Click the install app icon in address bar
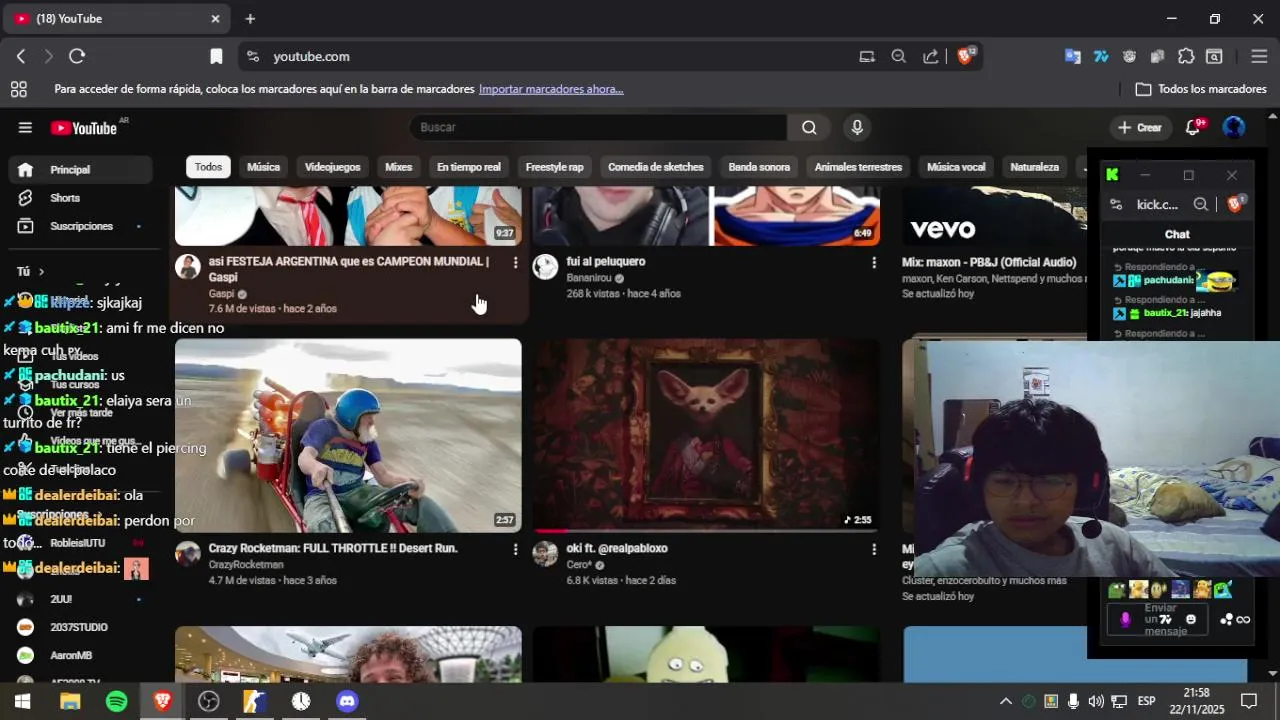 tap(867, 56)
